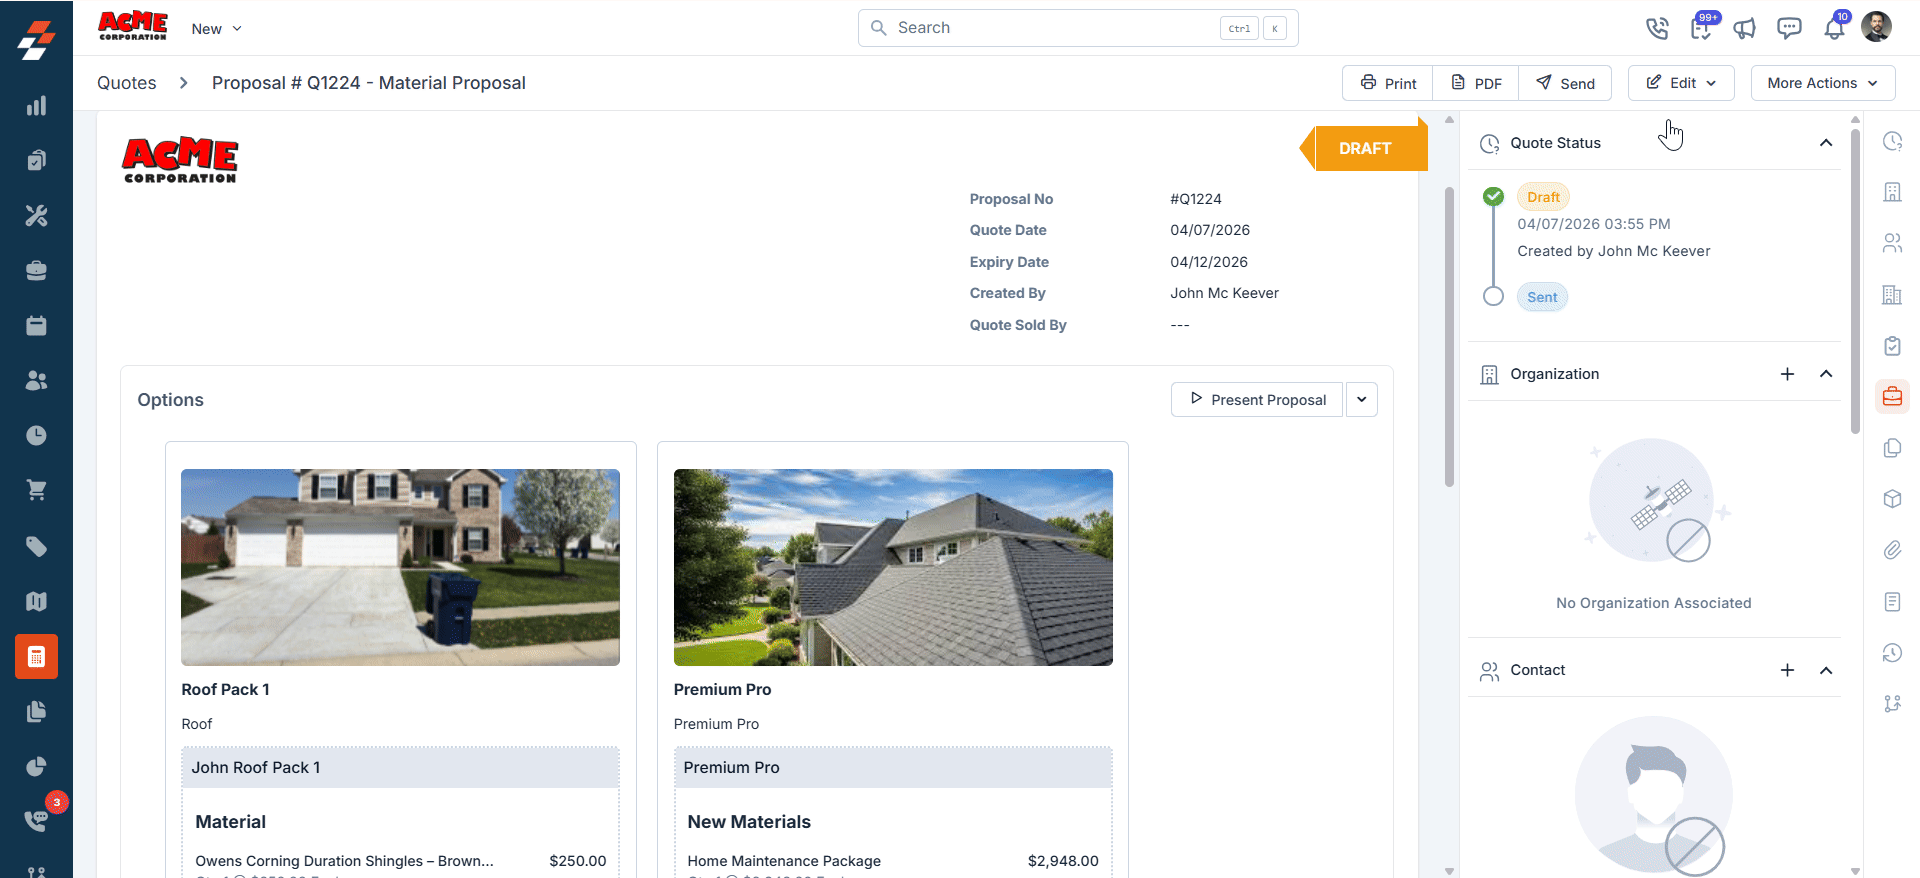Open the phone support icon with 3 badge
The image size is (1920, 878).
(x=36, y=820)
